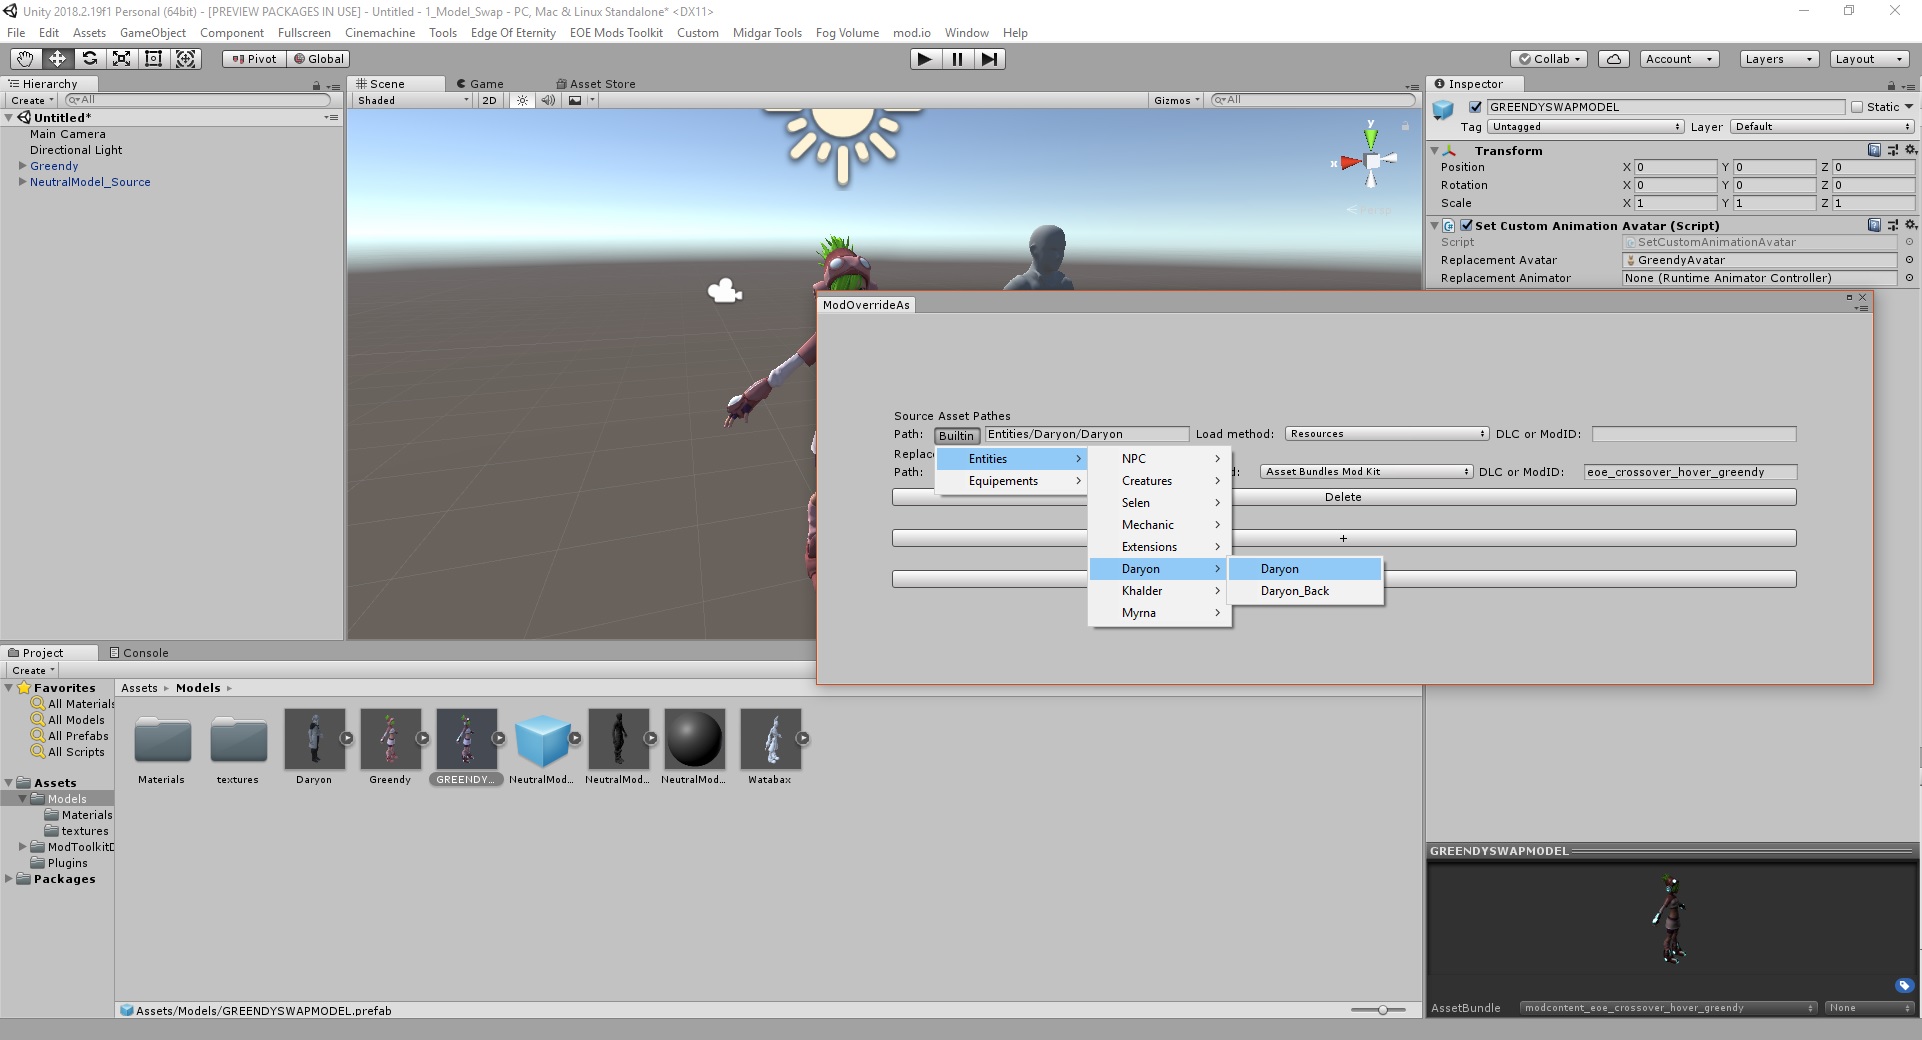Select the combined Transform tool
This screenshot has width=1922, height=1040.
(186, 59)
